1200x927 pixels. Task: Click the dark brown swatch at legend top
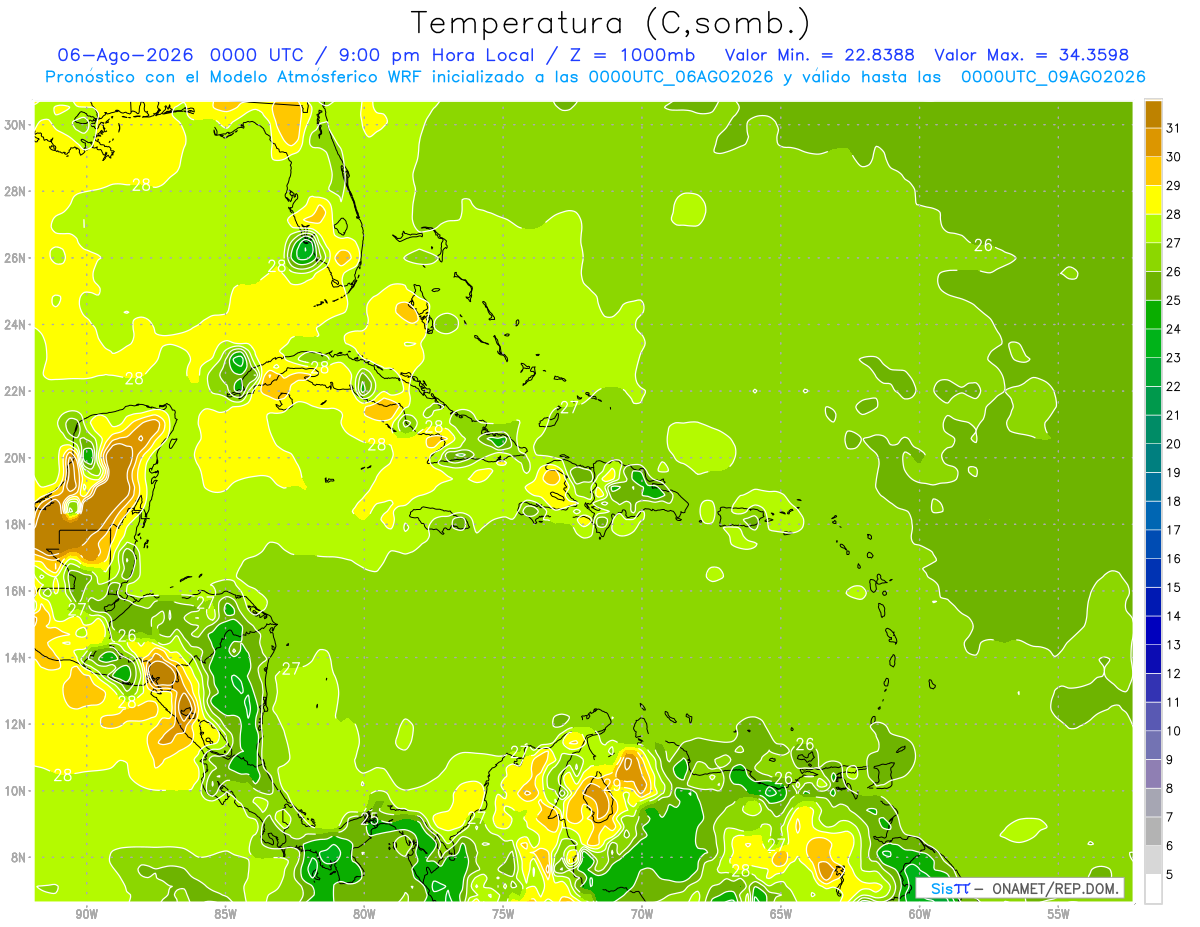point(1153,113)
